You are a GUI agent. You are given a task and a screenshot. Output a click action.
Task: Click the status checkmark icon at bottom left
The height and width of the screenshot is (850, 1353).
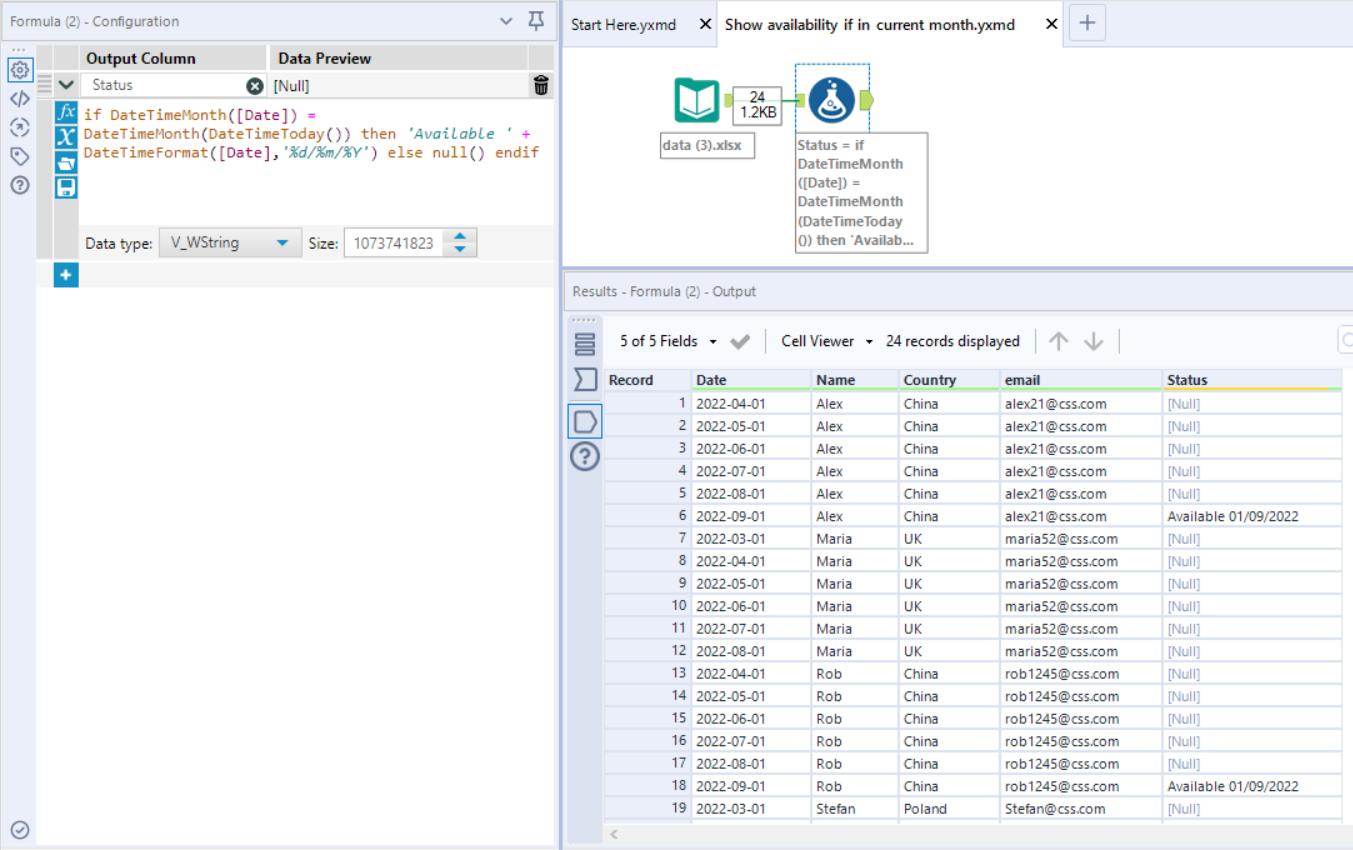click(x=20, y=830)
